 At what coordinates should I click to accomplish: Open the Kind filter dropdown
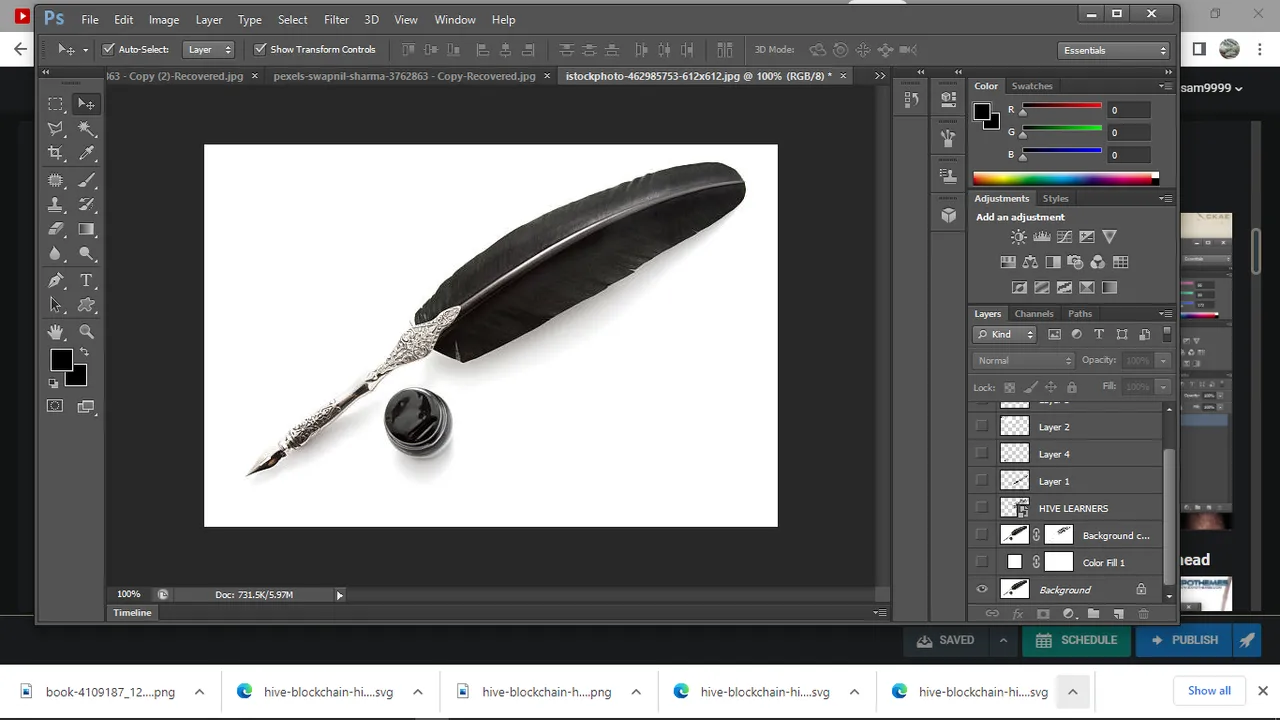click(1005, 334)
